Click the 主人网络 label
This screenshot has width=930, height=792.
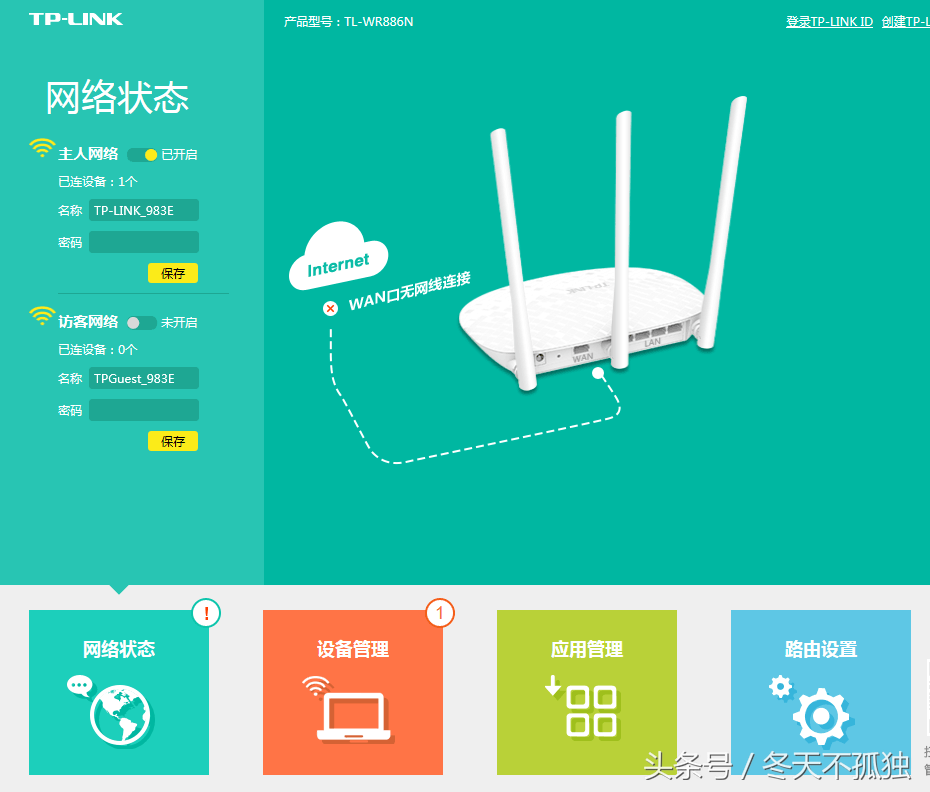tap(88, 154)
